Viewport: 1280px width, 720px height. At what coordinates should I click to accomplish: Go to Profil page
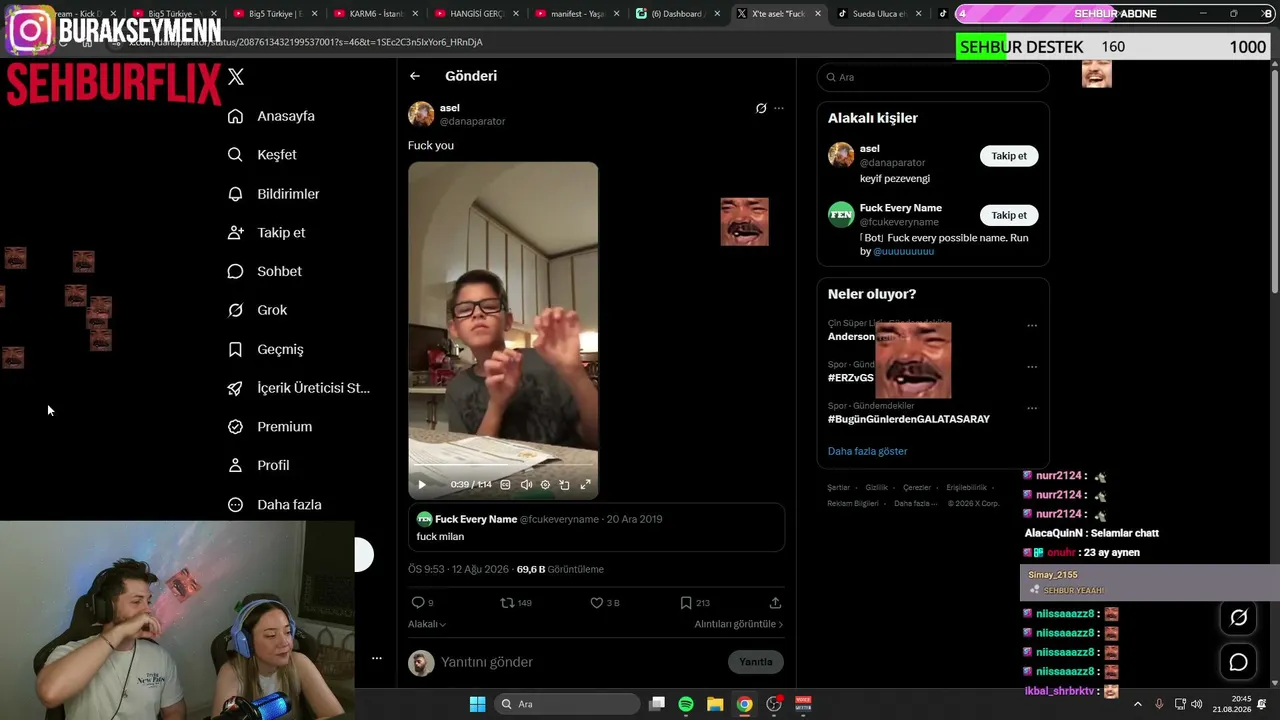click(x=258, y=466)
